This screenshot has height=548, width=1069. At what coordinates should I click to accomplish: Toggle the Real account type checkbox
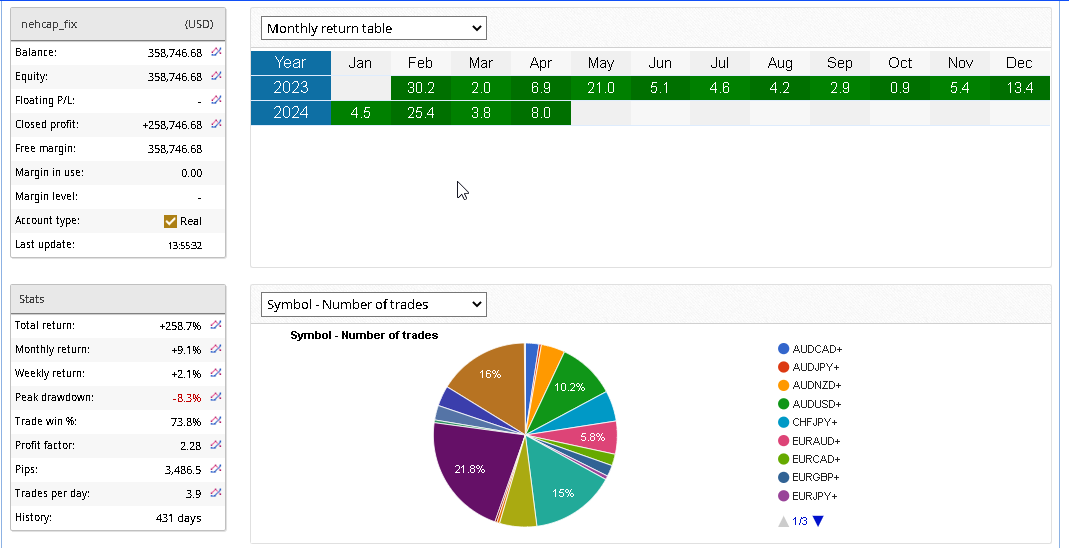coord(170,221)
